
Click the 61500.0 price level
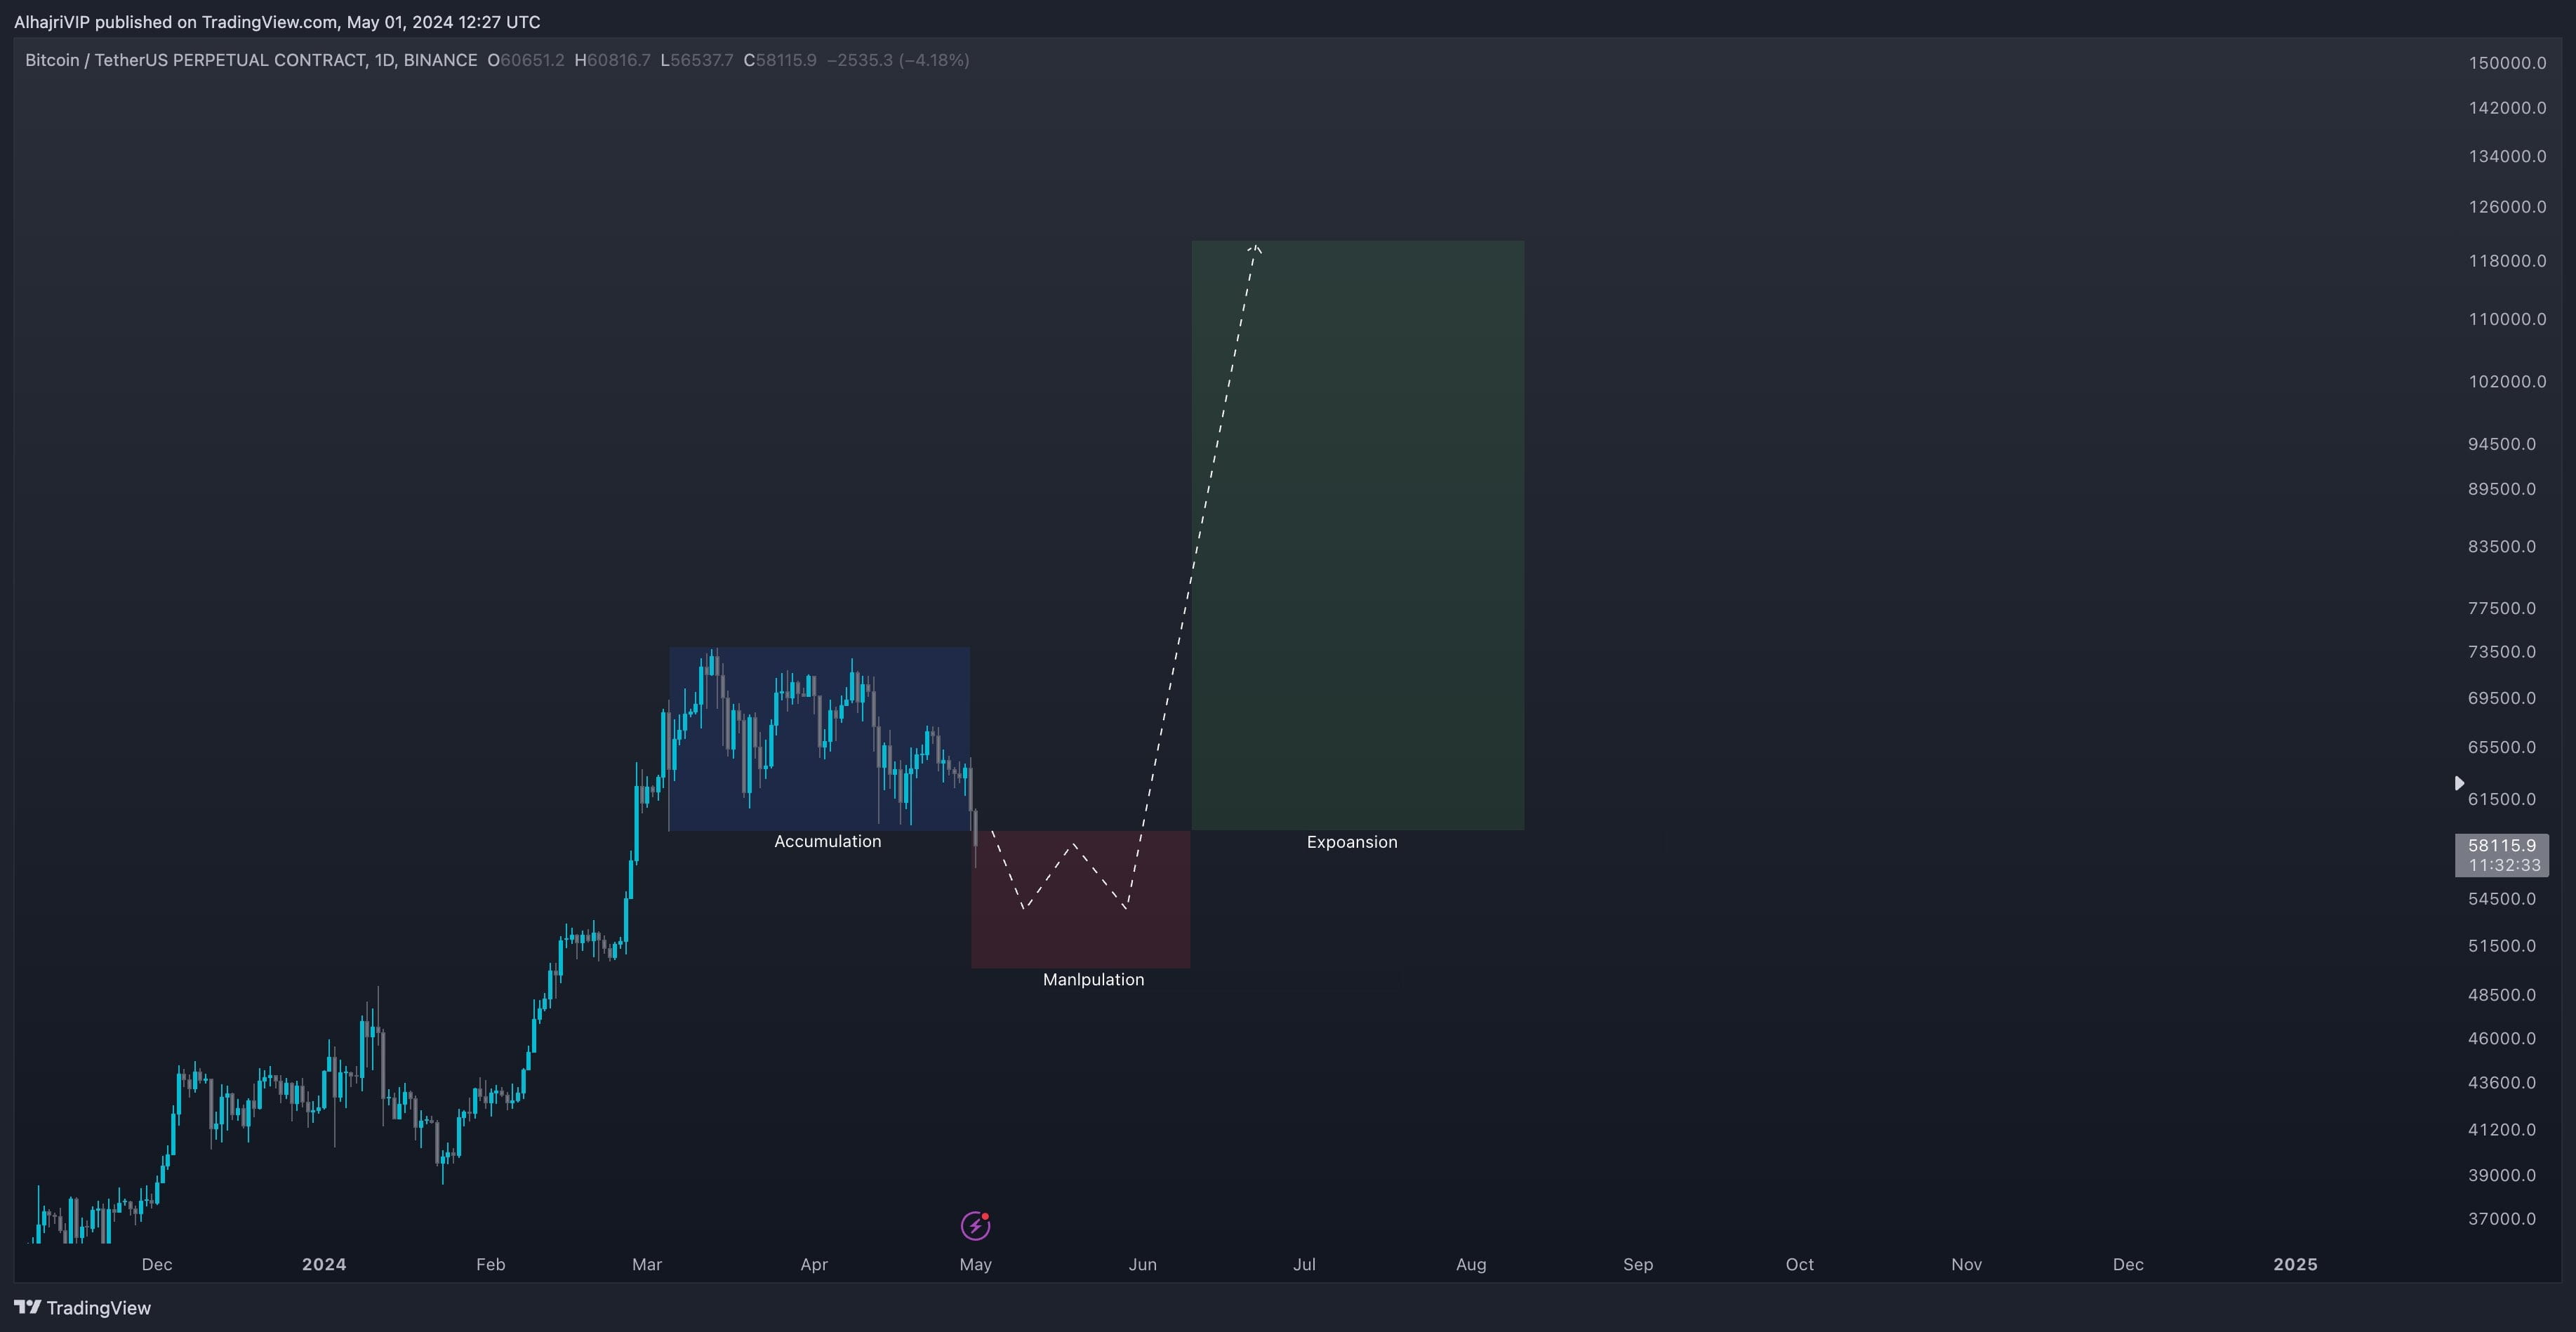(2502, 799)
